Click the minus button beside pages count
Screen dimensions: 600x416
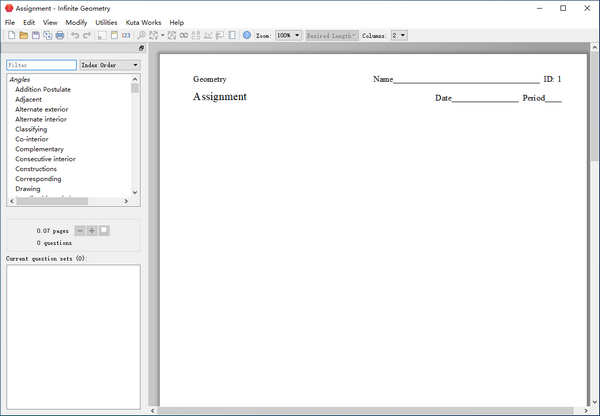coord(80,231)
